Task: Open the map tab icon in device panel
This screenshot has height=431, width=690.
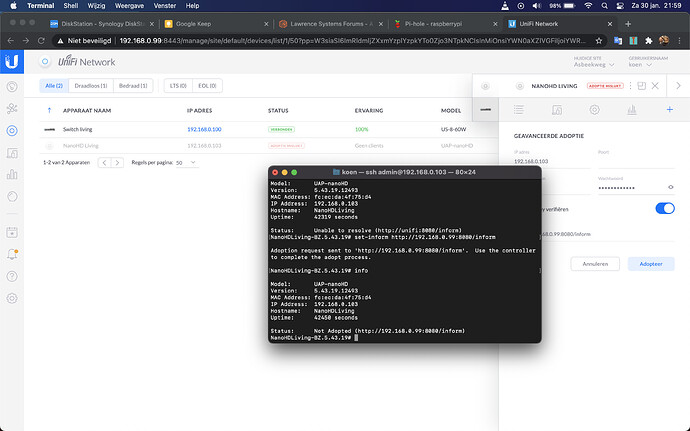Action: (557, 110)
